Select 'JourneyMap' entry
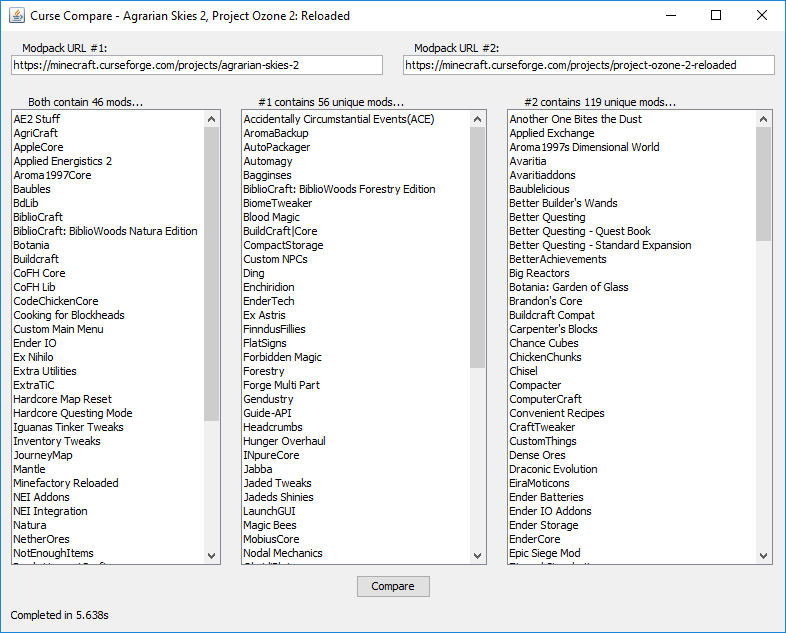786x633 pixels. click(x=43, y=456)
